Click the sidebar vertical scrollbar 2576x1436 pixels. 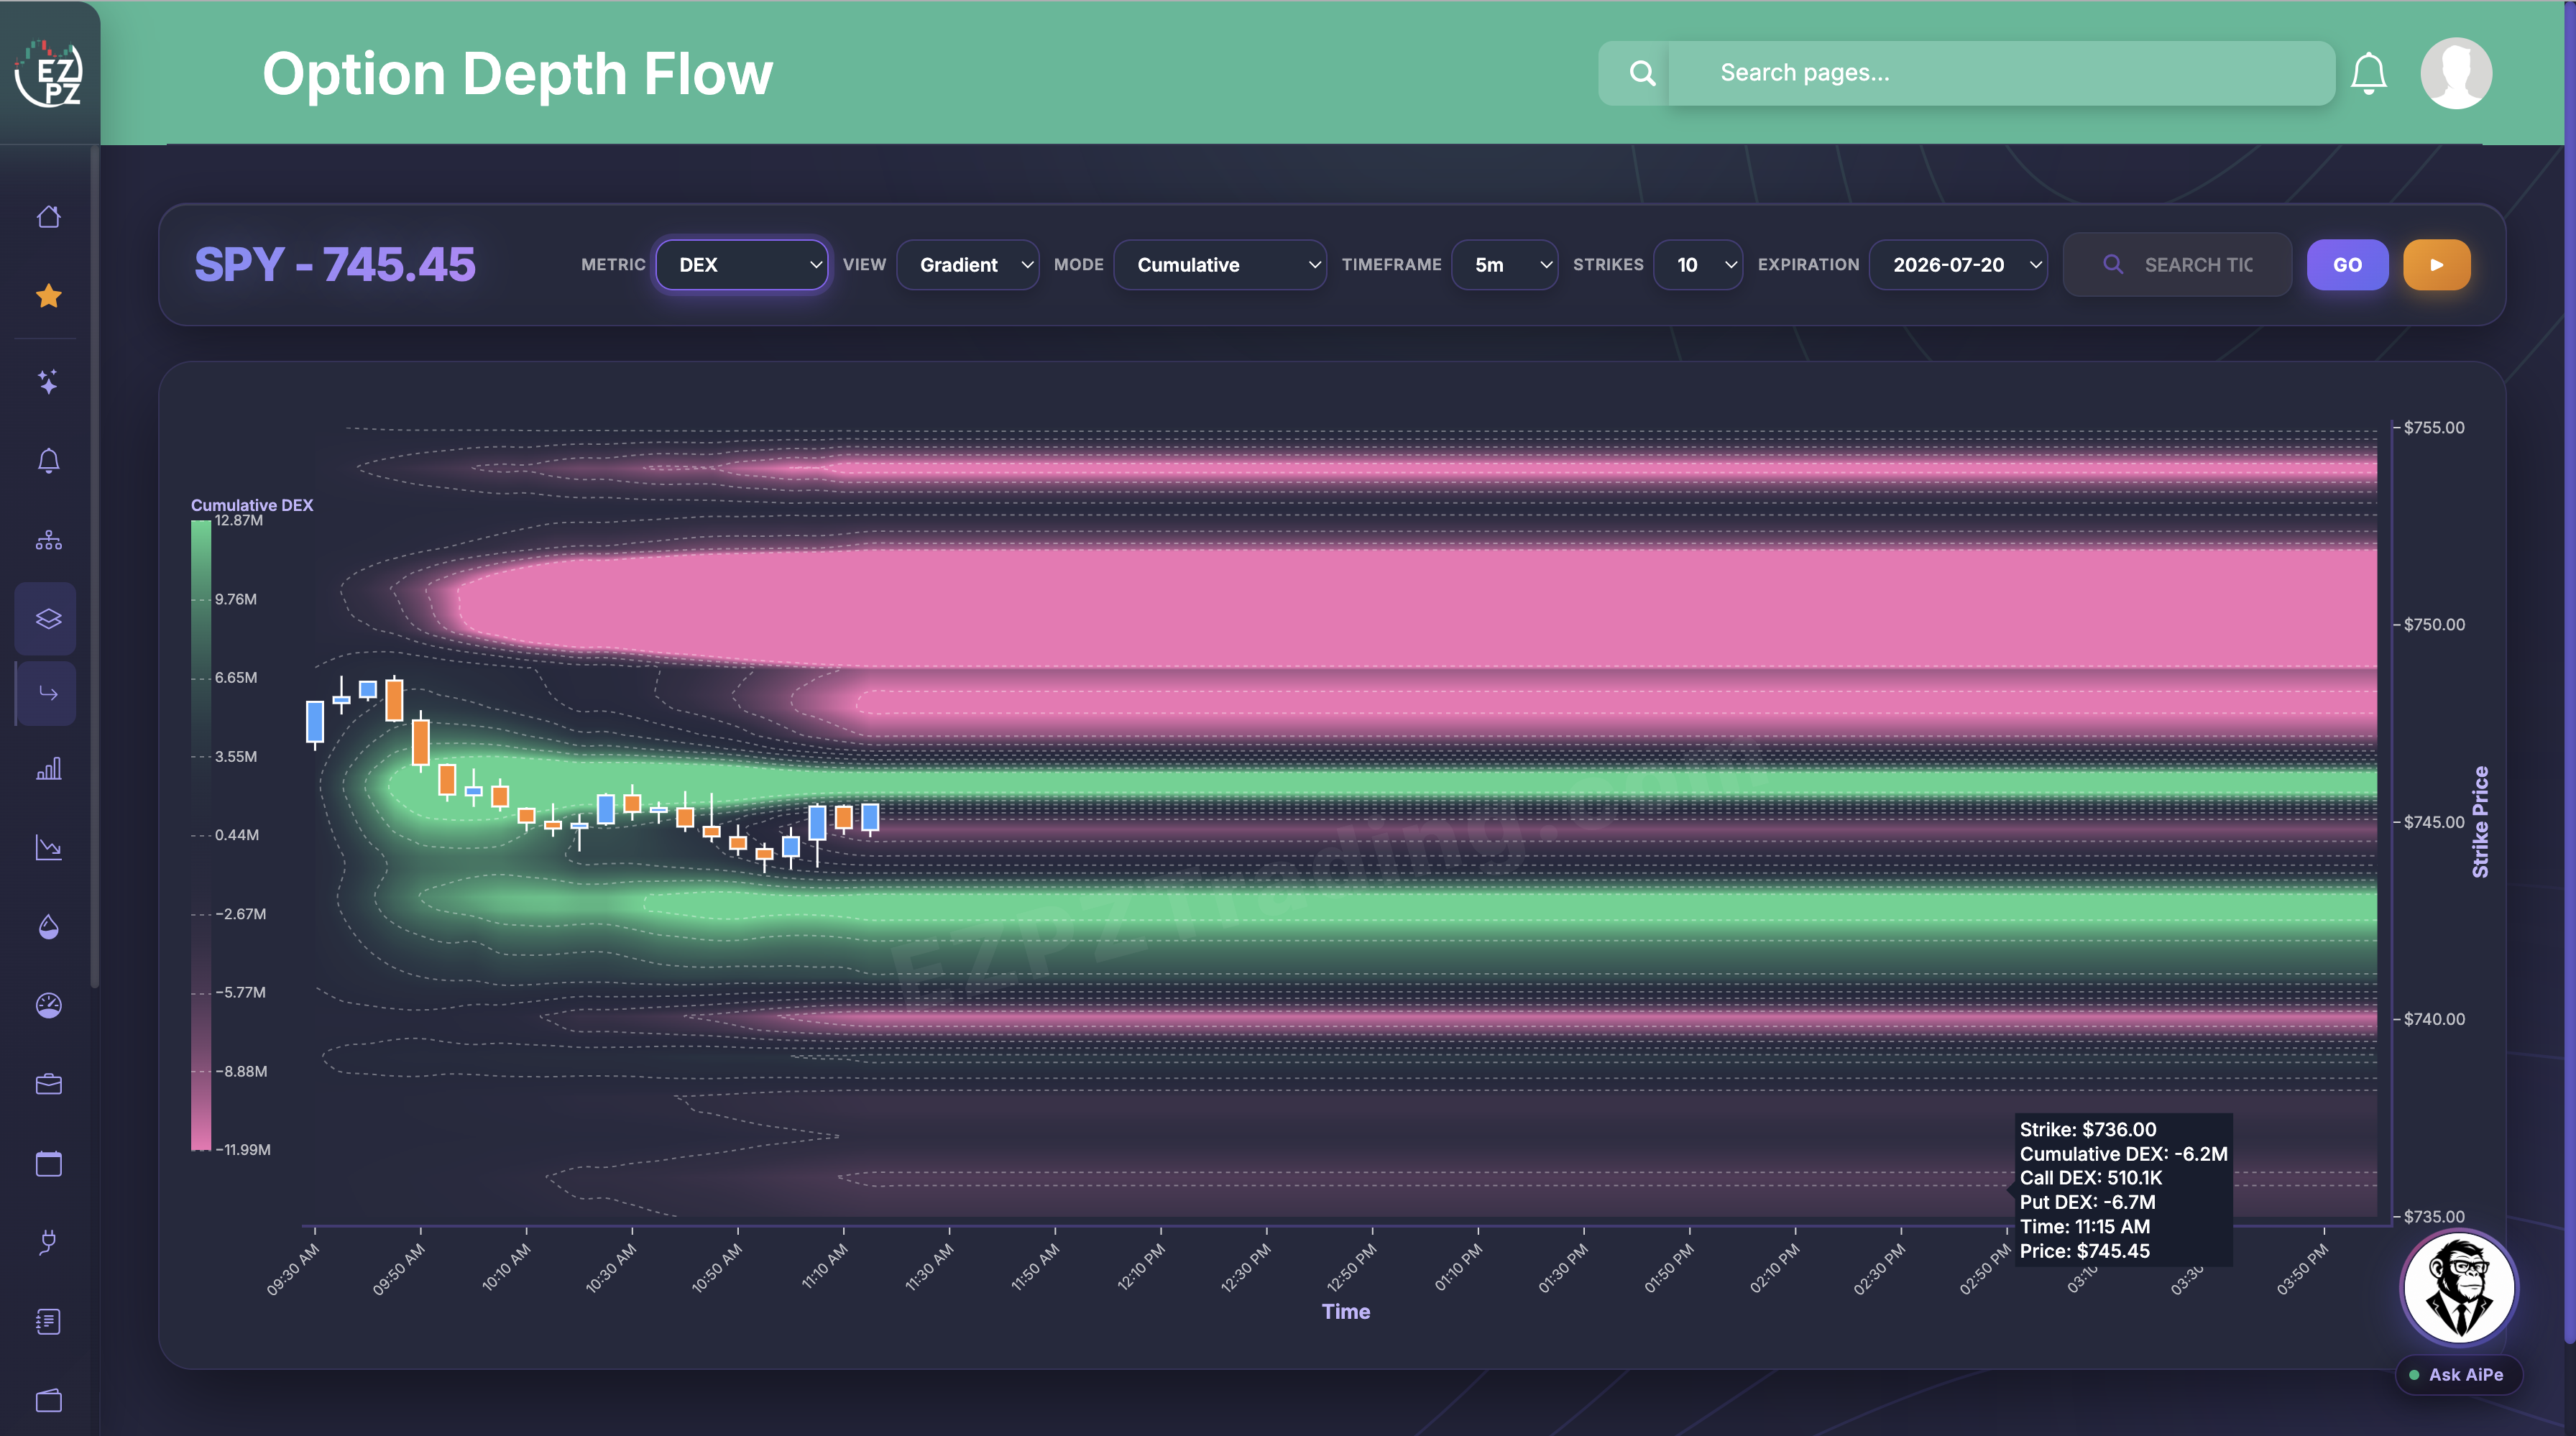[94, 567]
